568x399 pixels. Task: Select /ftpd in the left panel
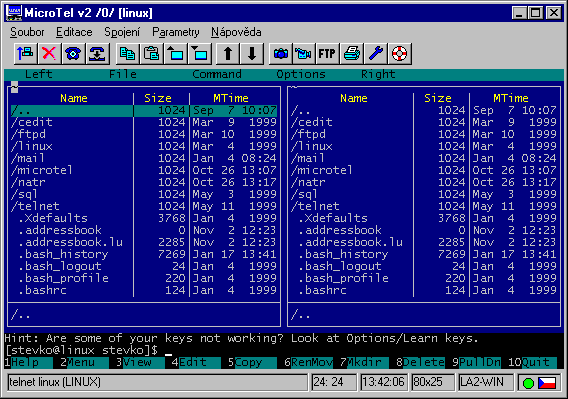[143, 134]
